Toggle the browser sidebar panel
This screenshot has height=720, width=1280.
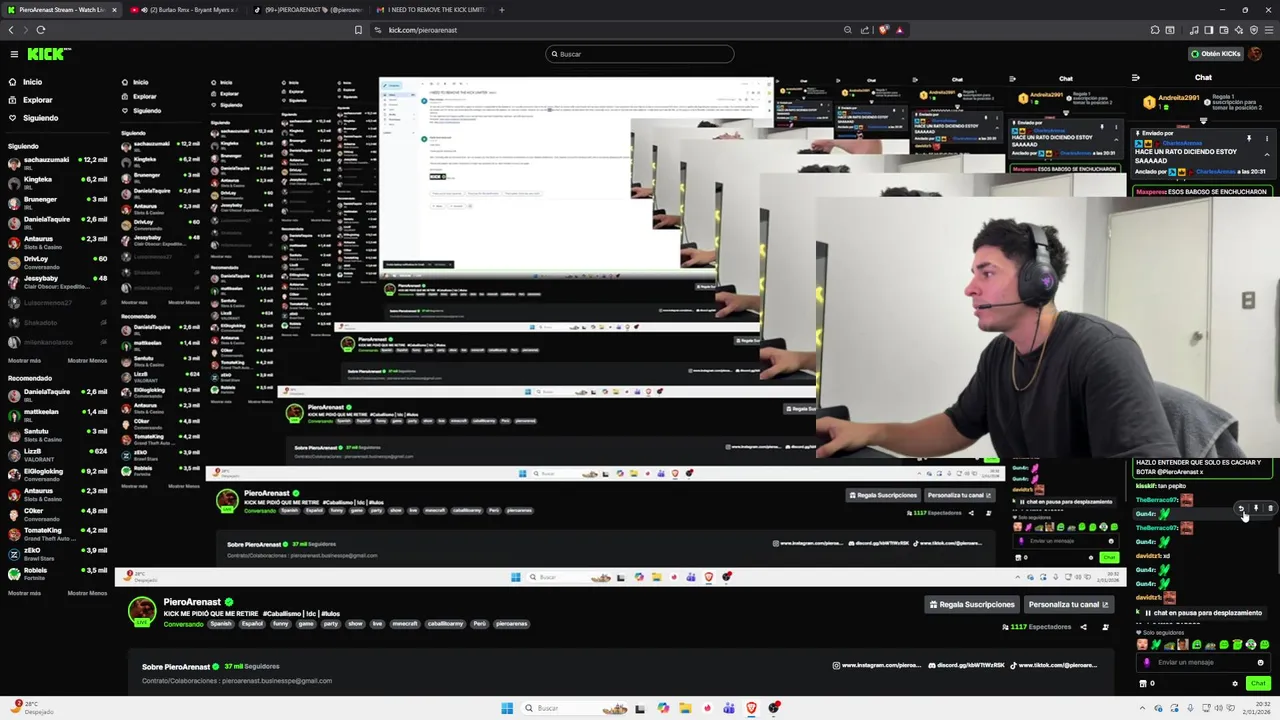[x=1209, y=30]
